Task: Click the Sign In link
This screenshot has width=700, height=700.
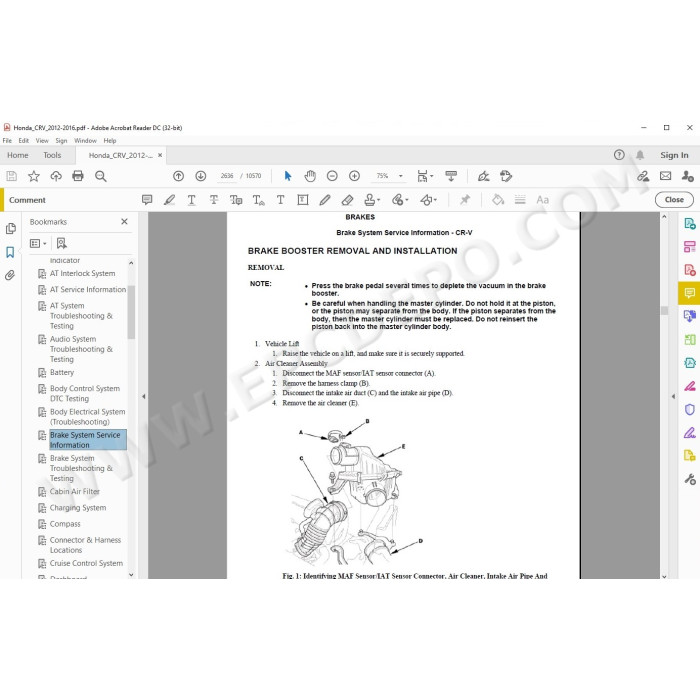Action: 674,155
